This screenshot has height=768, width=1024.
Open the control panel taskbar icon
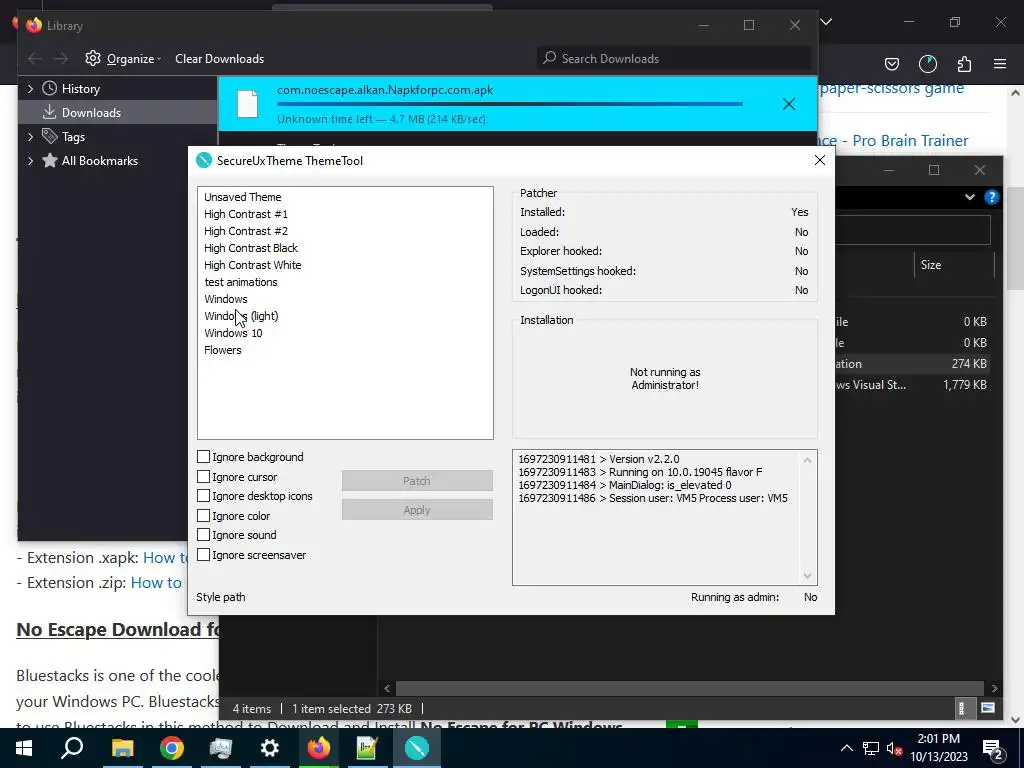(x=221, y=748)
